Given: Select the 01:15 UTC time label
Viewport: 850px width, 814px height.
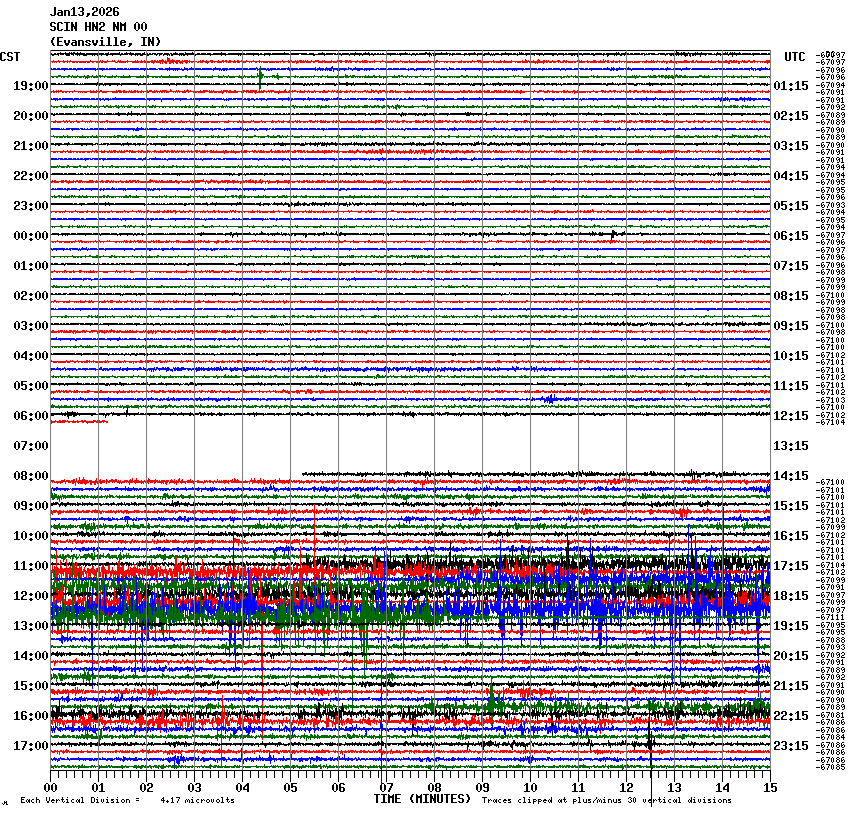Looking at the screenshot, I should click(x=791, y=86).
